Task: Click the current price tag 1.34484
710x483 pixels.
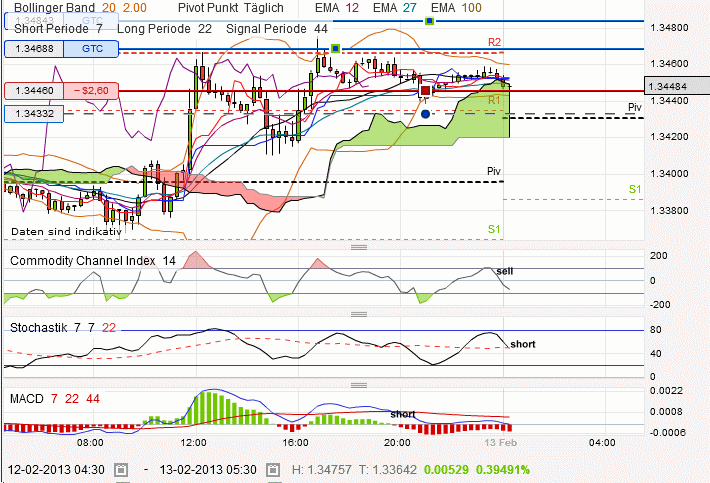Action: click(677, 86)
